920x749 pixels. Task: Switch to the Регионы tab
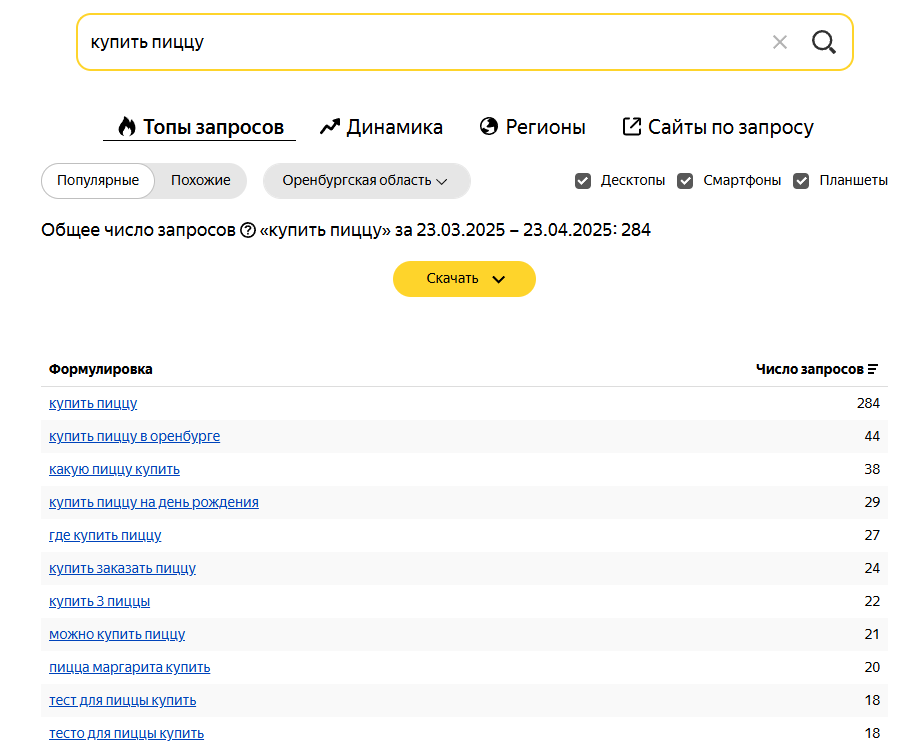pyautogui.click(x=533, y=127)
